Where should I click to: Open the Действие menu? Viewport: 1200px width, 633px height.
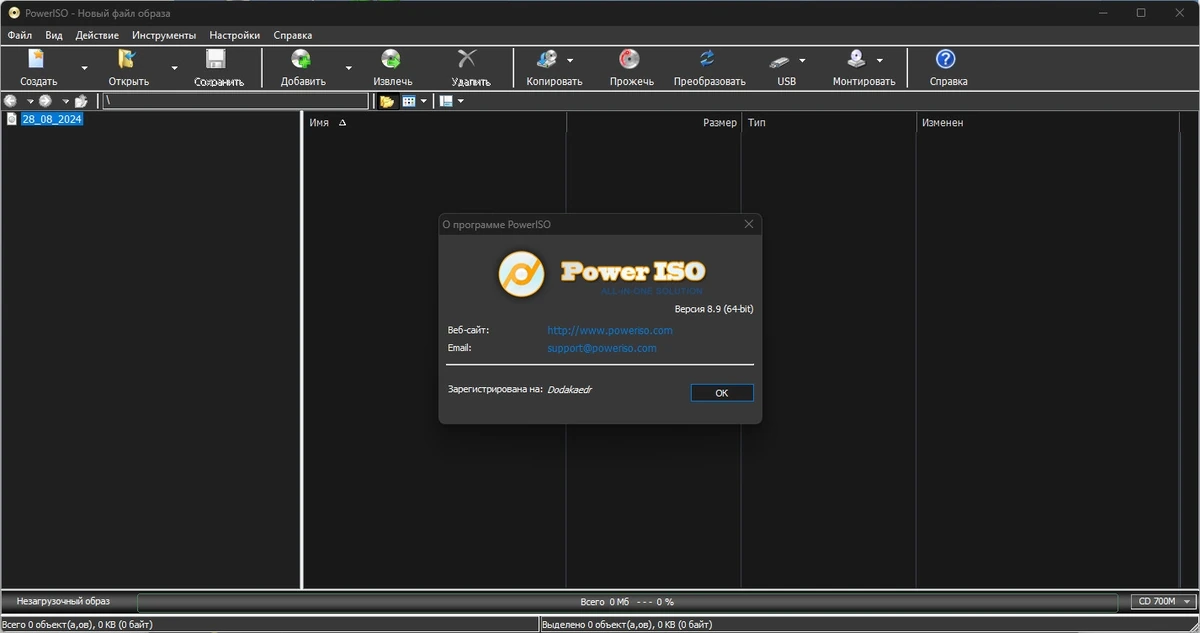[x=97, y=35]
